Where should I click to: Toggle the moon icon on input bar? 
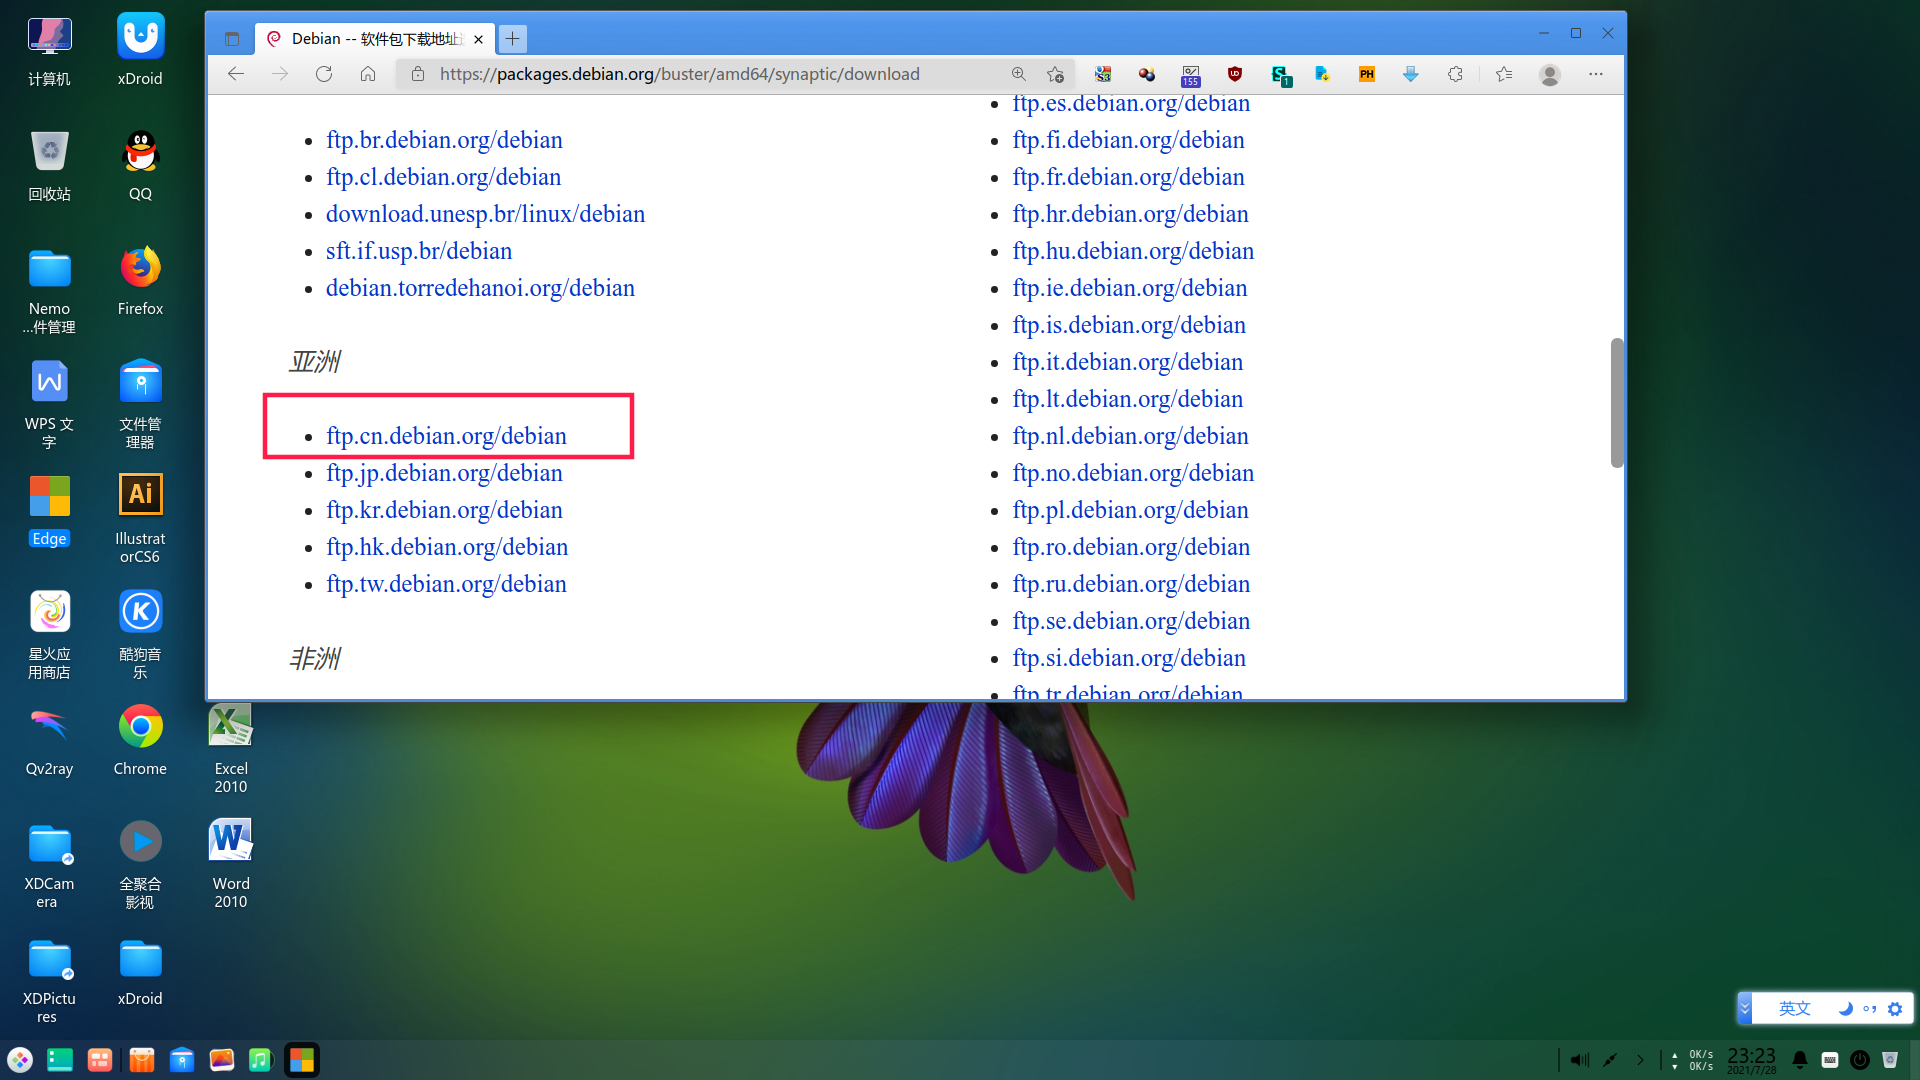click(1845, 1008)
